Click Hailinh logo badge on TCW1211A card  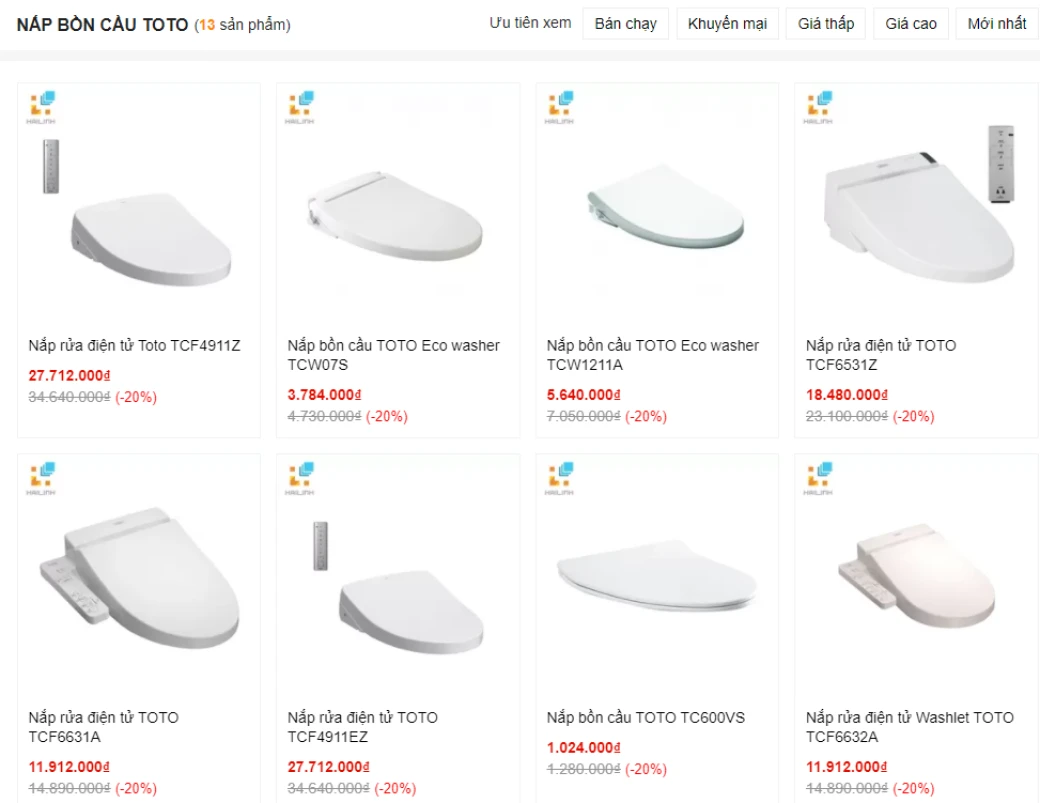pos(560,107)
